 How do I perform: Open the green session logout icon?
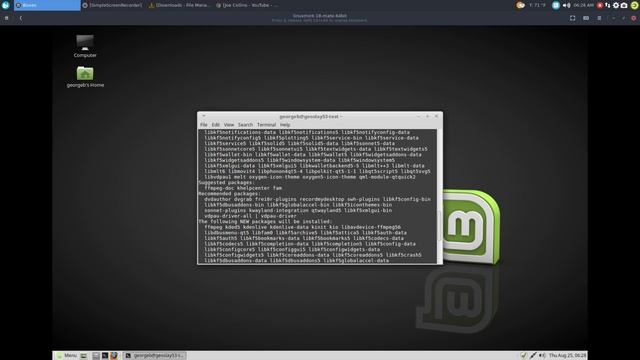pyautogui.click(x=634, y=5)
